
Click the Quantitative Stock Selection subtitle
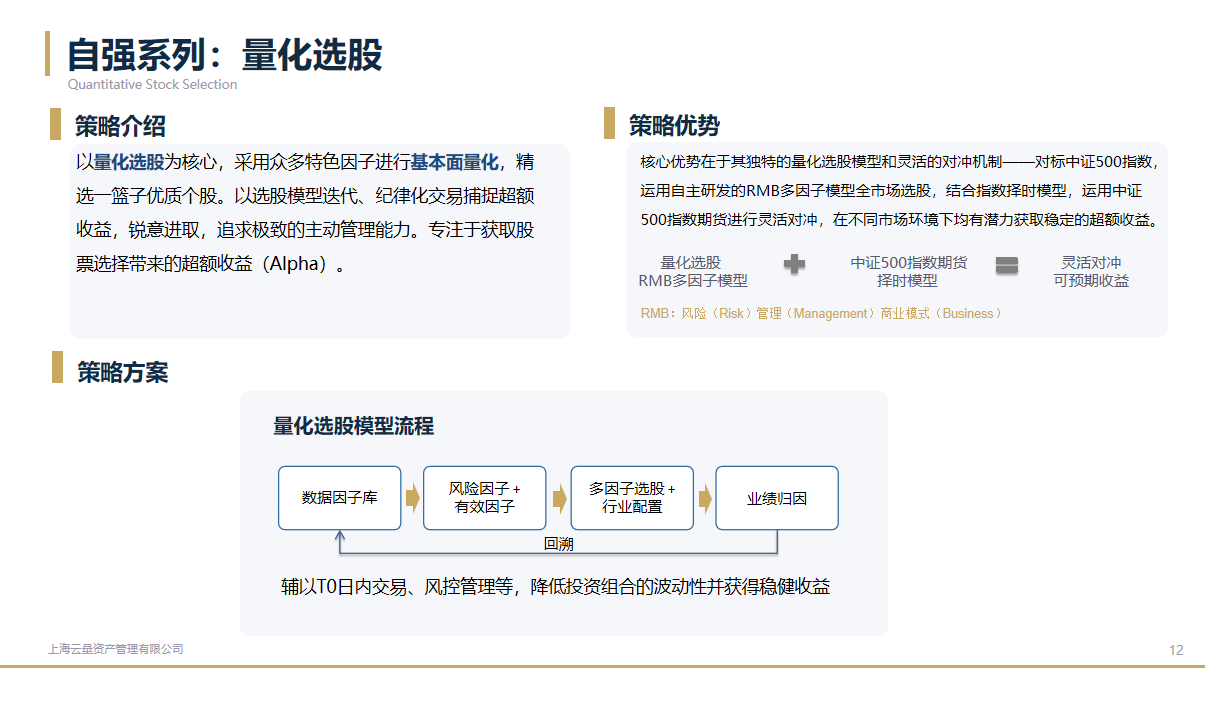[152, 85]
